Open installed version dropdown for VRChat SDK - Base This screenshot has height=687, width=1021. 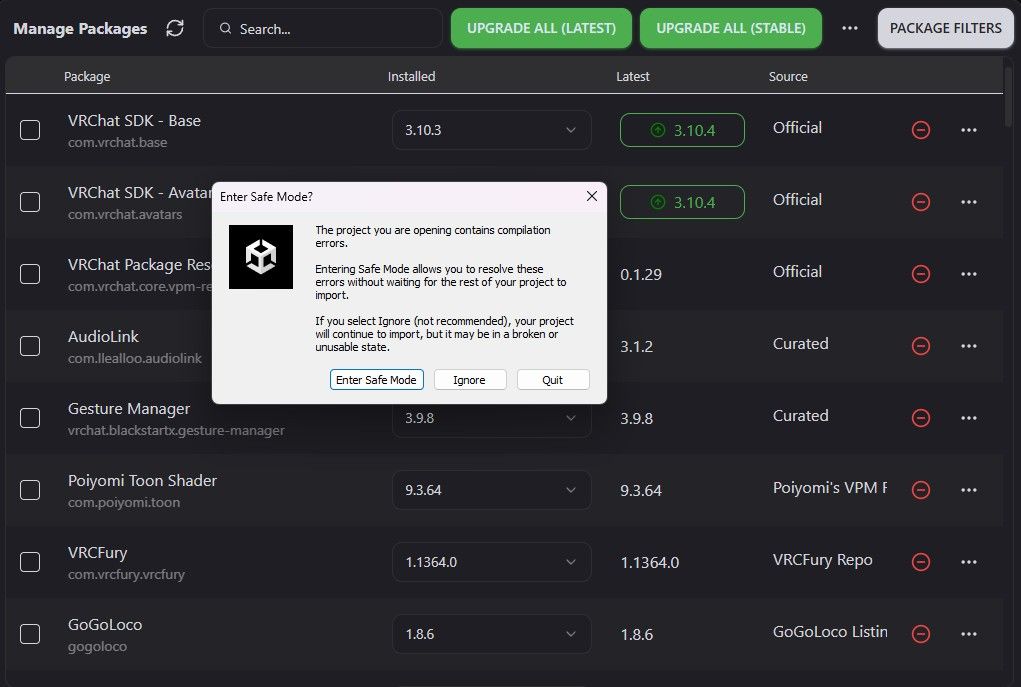492,130
